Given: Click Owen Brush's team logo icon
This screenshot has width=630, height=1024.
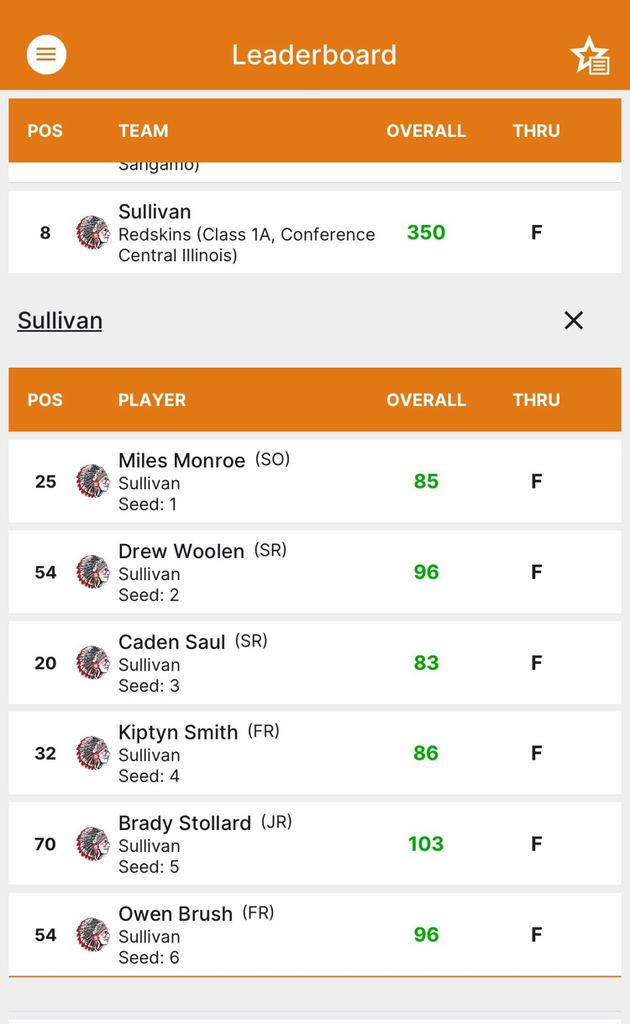Looking at the screenshot, I should tap(93, 935).
